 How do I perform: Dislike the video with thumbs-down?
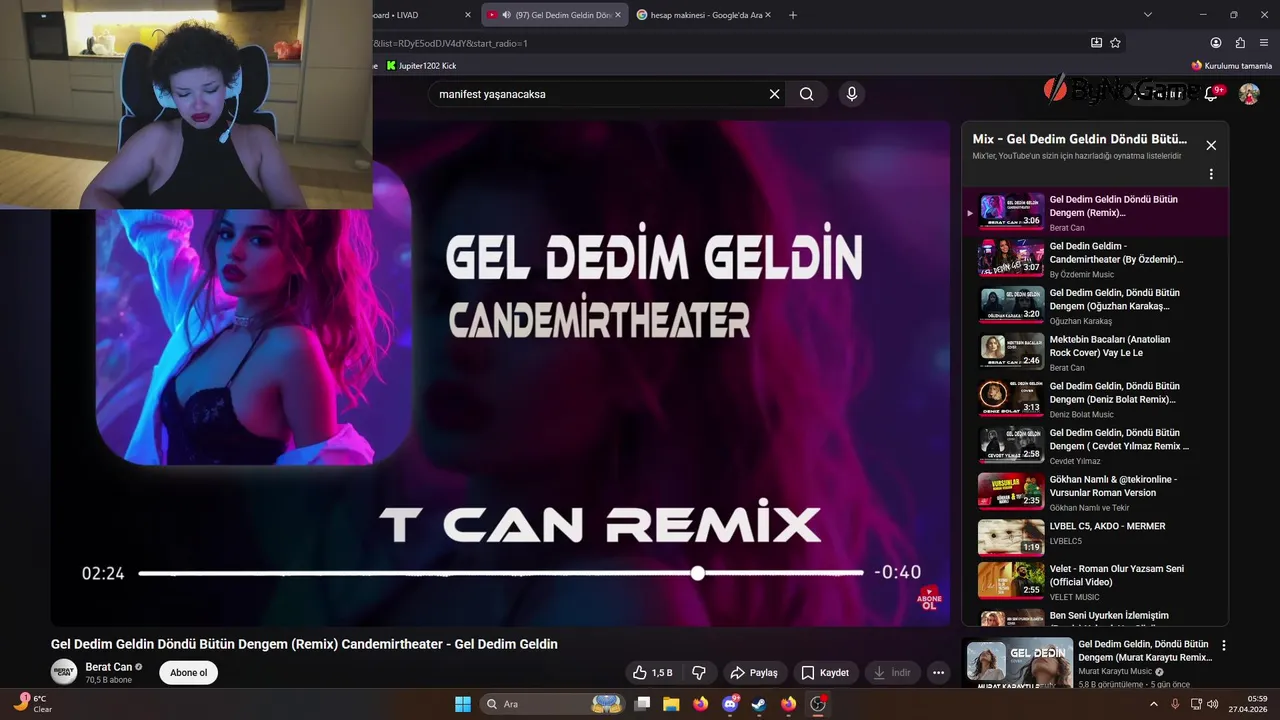tap(699, 673)
